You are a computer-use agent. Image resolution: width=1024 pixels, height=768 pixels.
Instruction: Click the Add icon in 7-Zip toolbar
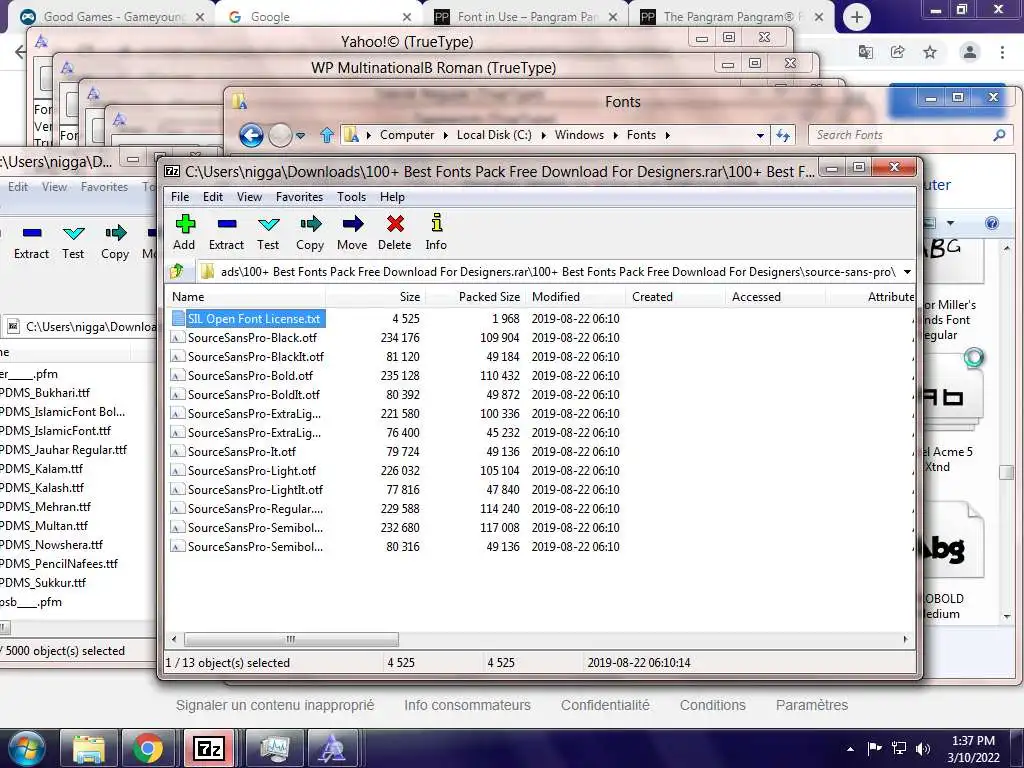coord(185,224)
